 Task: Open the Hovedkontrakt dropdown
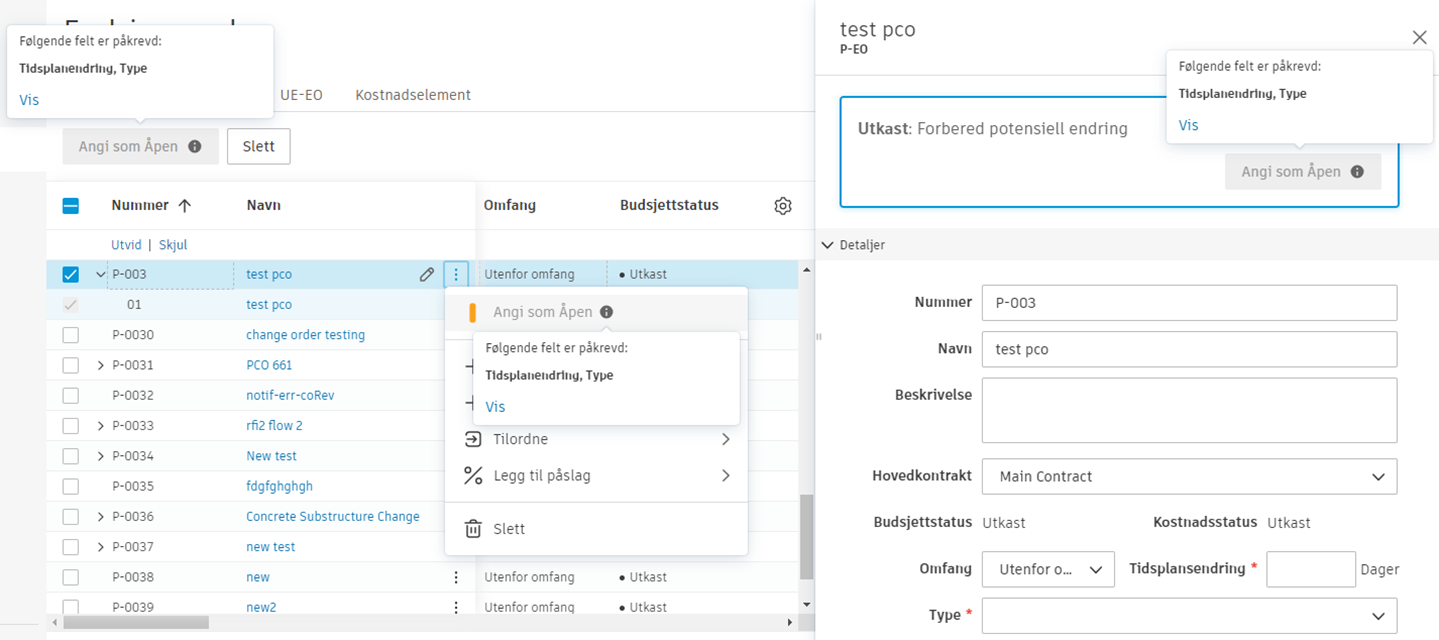(1189, 477)
